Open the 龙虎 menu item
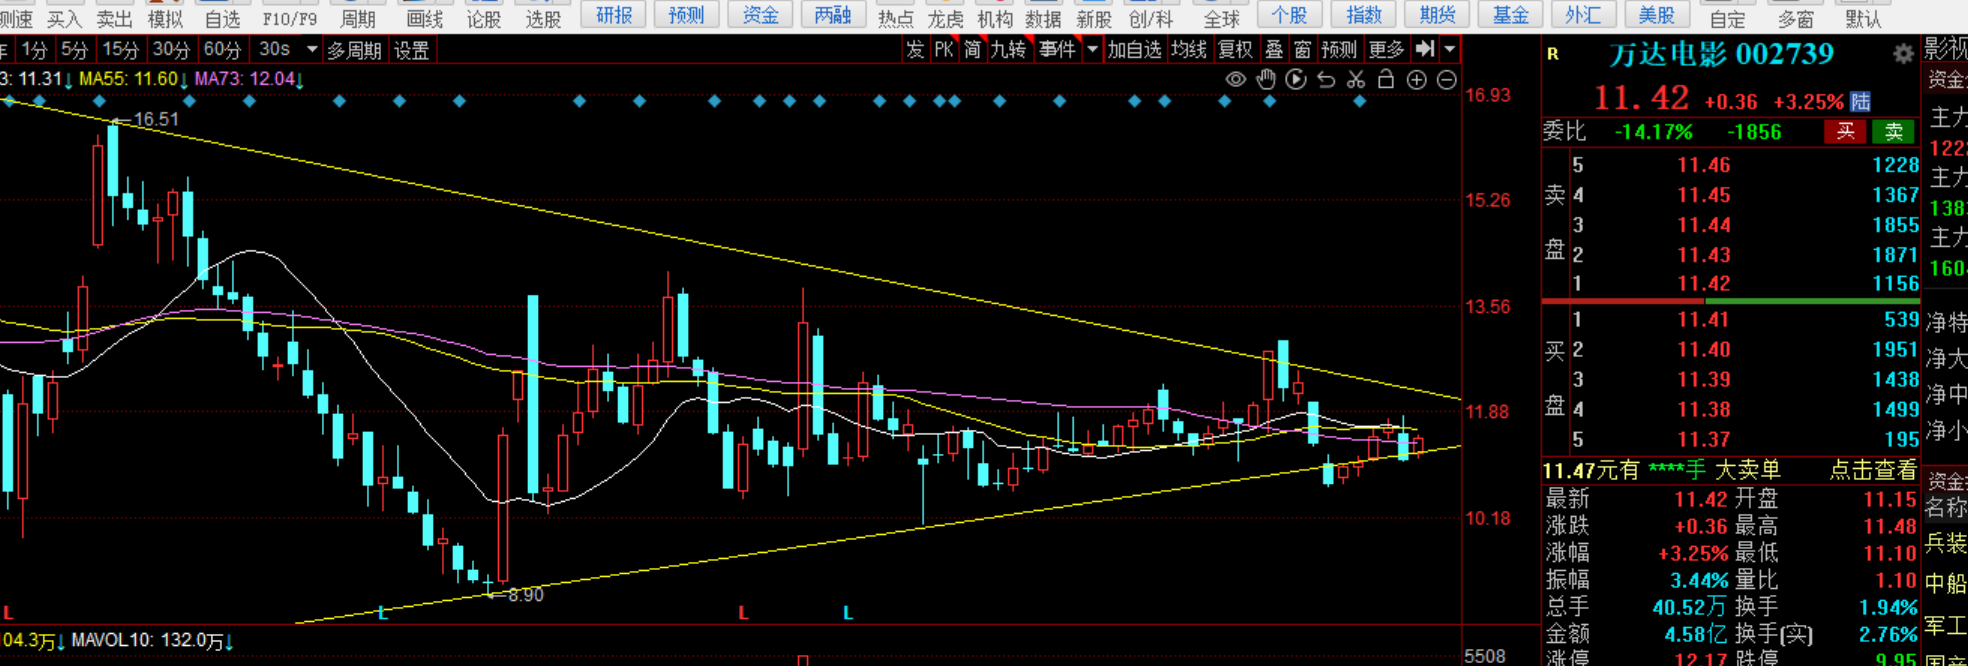The image size is (1968, 666). (945, 19)
